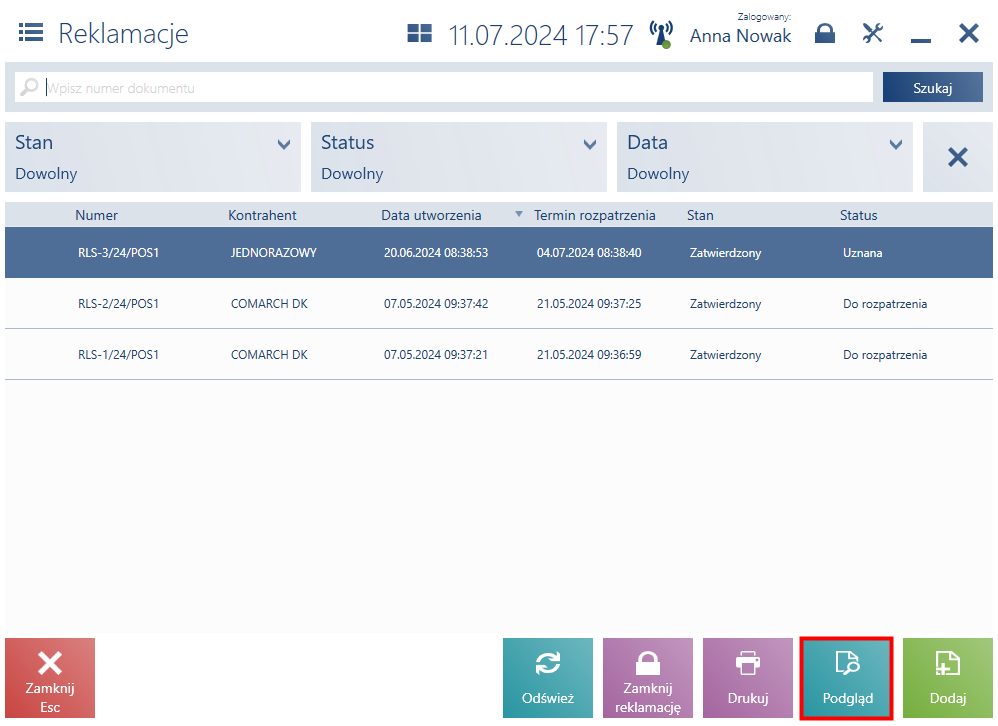
Task: Open complaint preview with Podgląd
Action: coord(847,678)
